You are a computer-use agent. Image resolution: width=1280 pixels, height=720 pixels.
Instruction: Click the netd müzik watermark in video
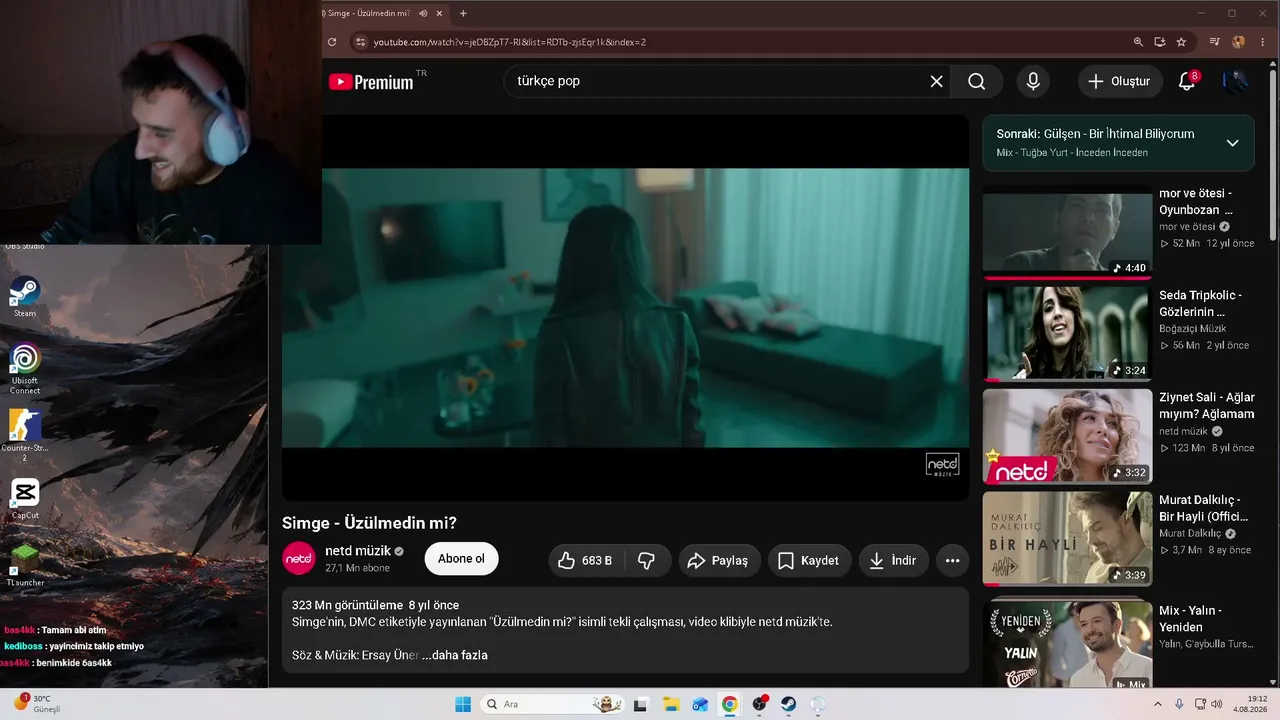(942, 465)
